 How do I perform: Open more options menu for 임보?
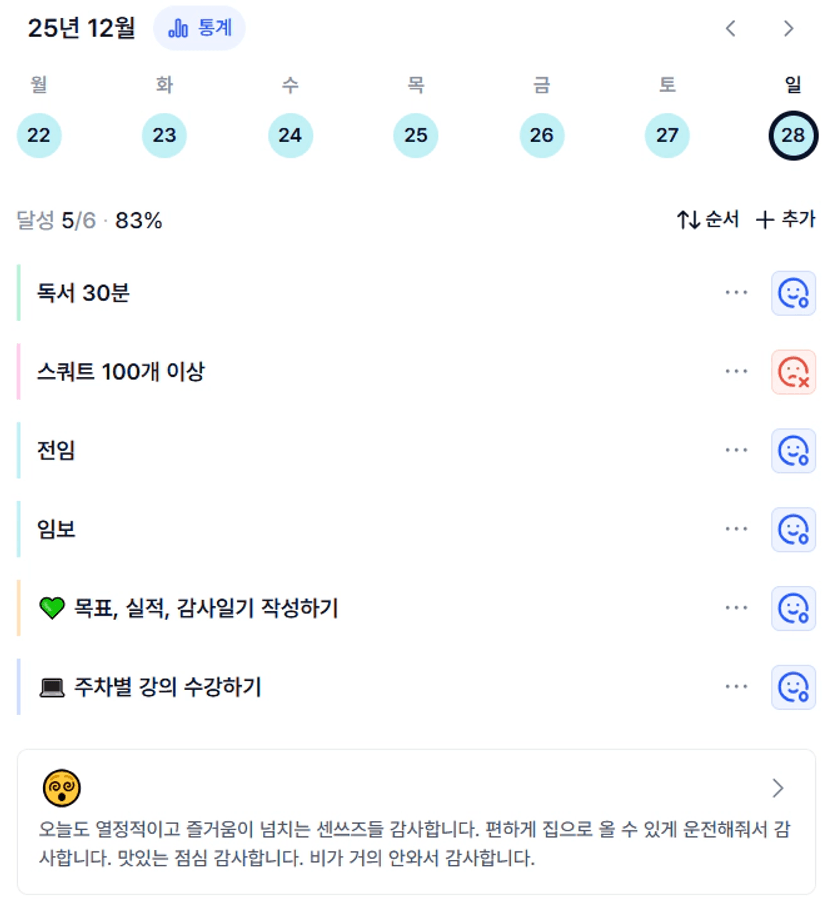(x=737, y=529)
